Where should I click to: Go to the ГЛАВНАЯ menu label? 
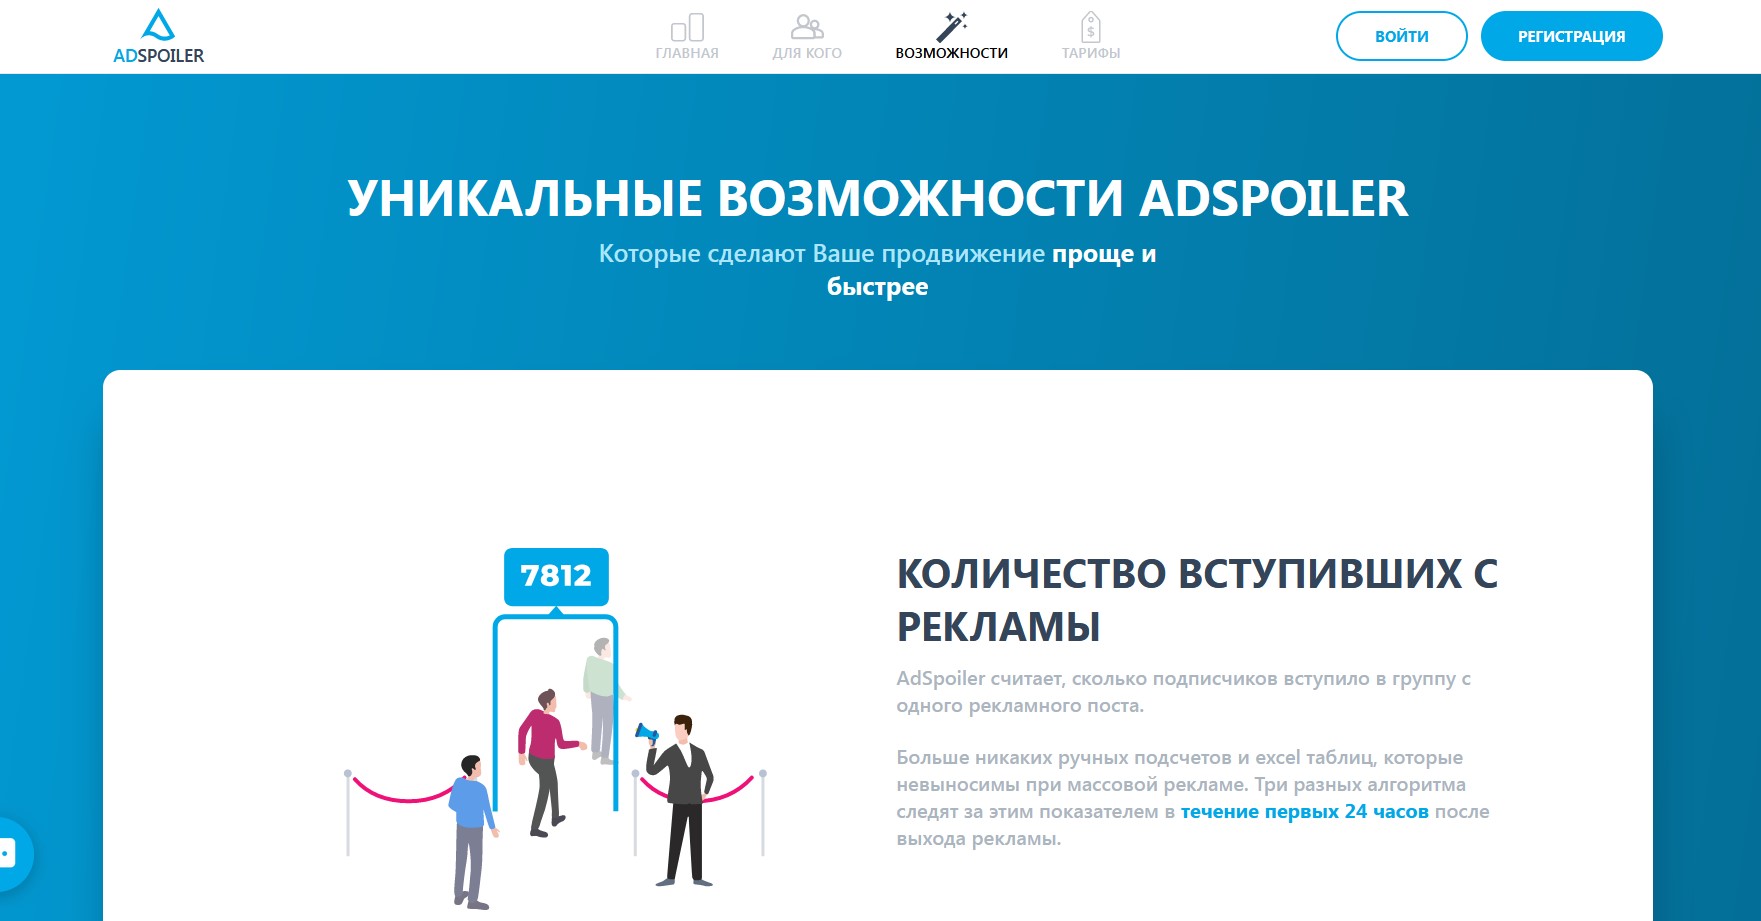687,53
